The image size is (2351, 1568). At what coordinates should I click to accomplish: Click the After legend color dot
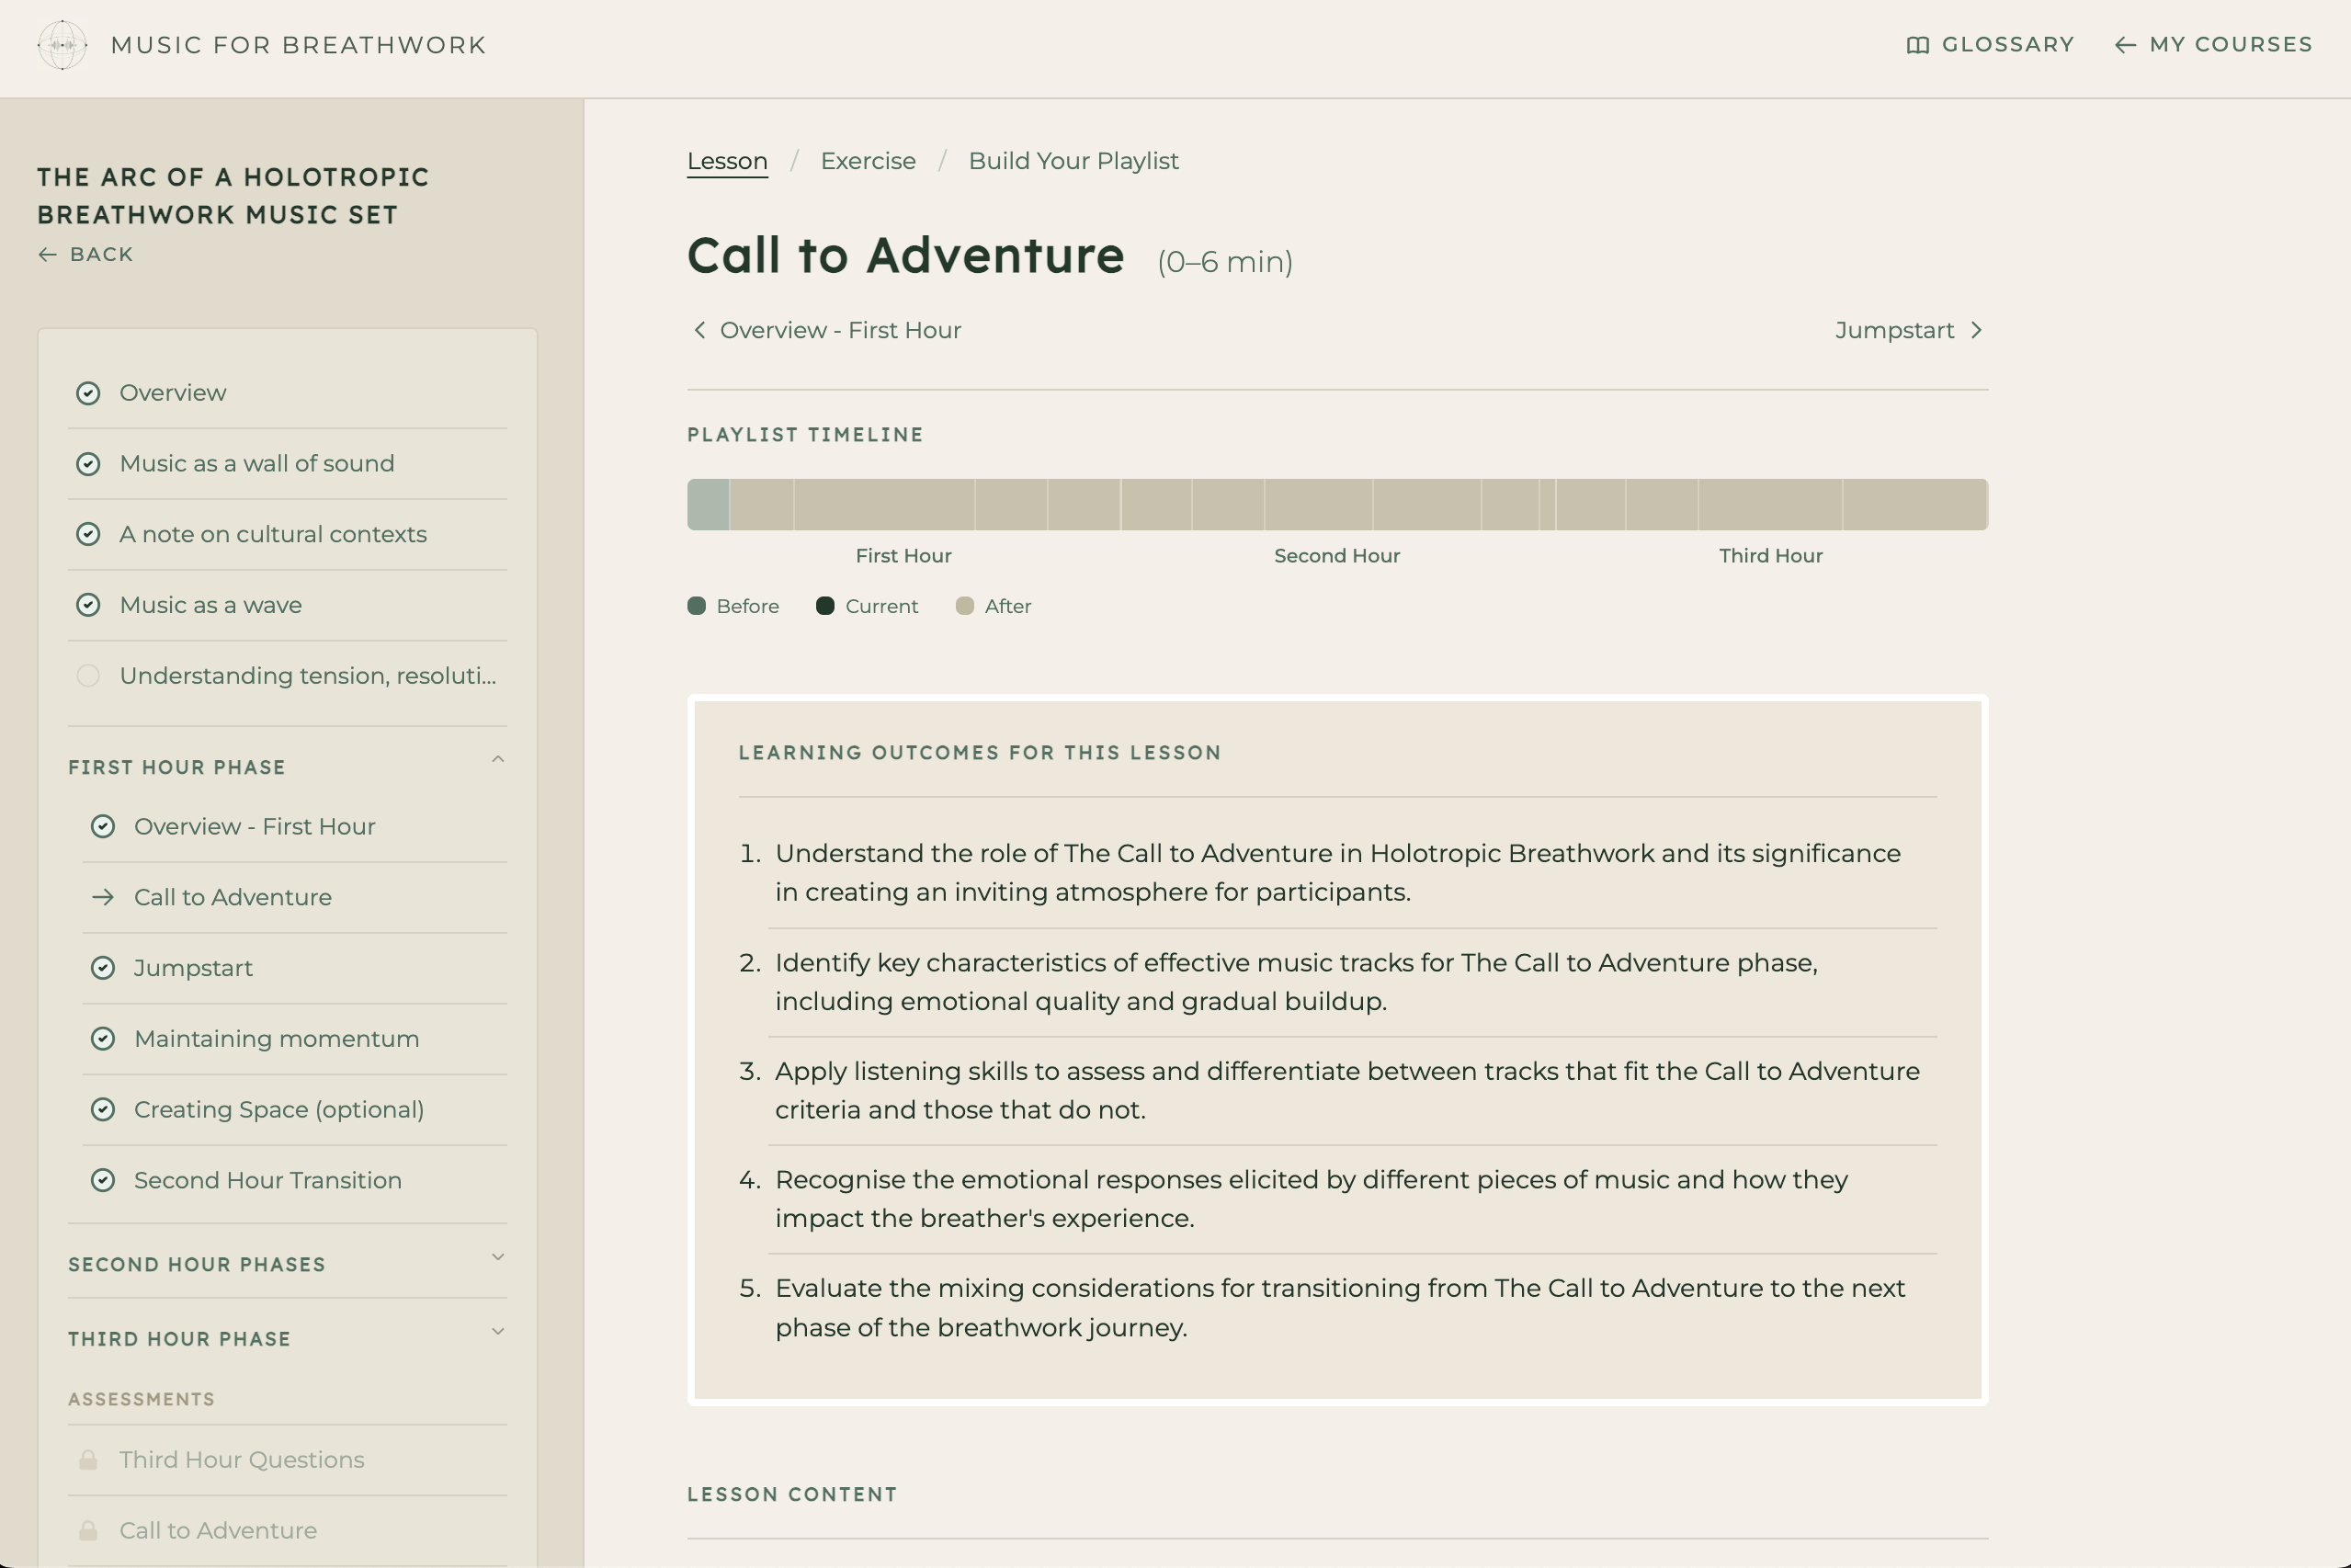tap(965, 606)
